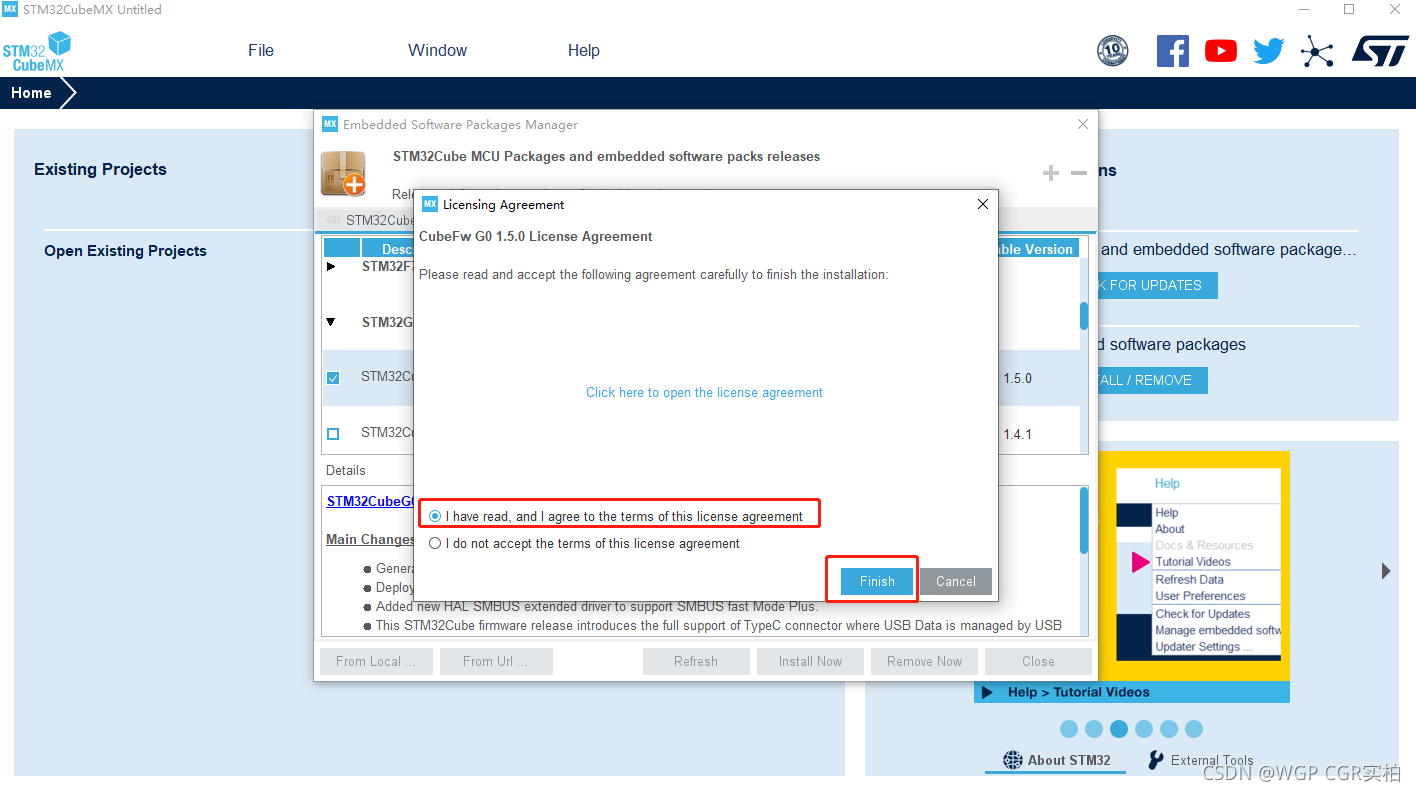The width and height of the screenshot is (1416, 791).
Task: Select the first carousel dot indicator
Action: pyautogui.click(x=1069, y=729)
